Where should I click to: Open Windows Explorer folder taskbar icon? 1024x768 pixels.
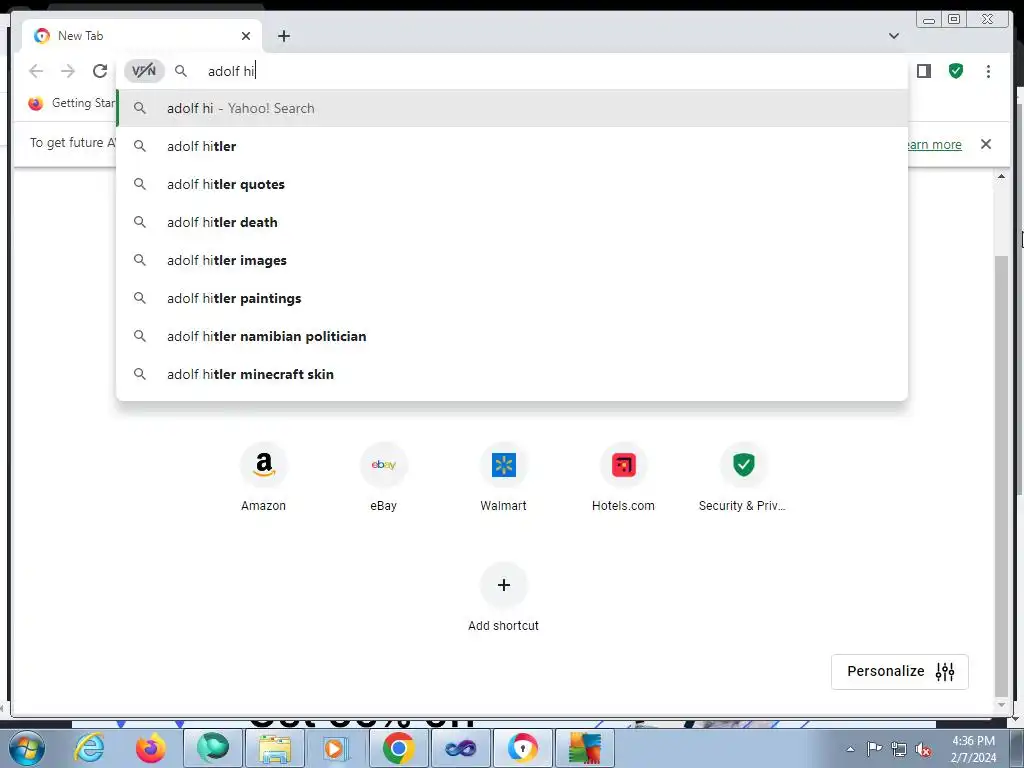pos(275,748)
